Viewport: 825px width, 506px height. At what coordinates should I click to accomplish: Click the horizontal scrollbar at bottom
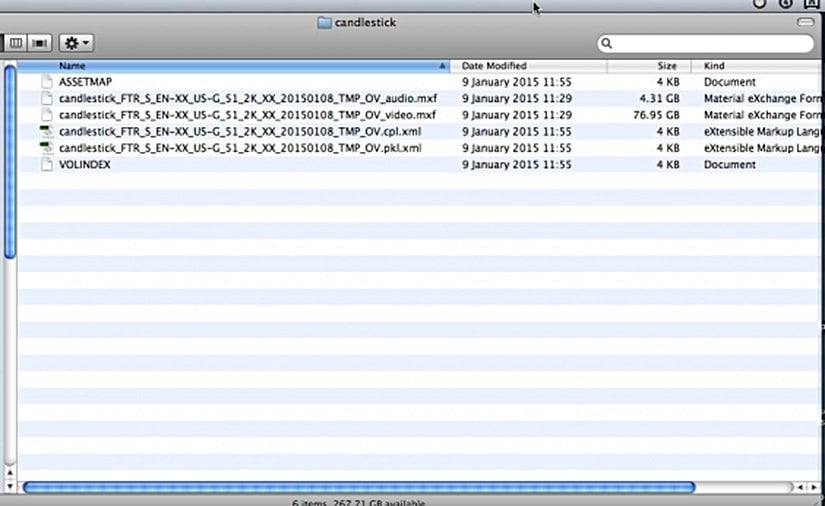tap(358, 487)
